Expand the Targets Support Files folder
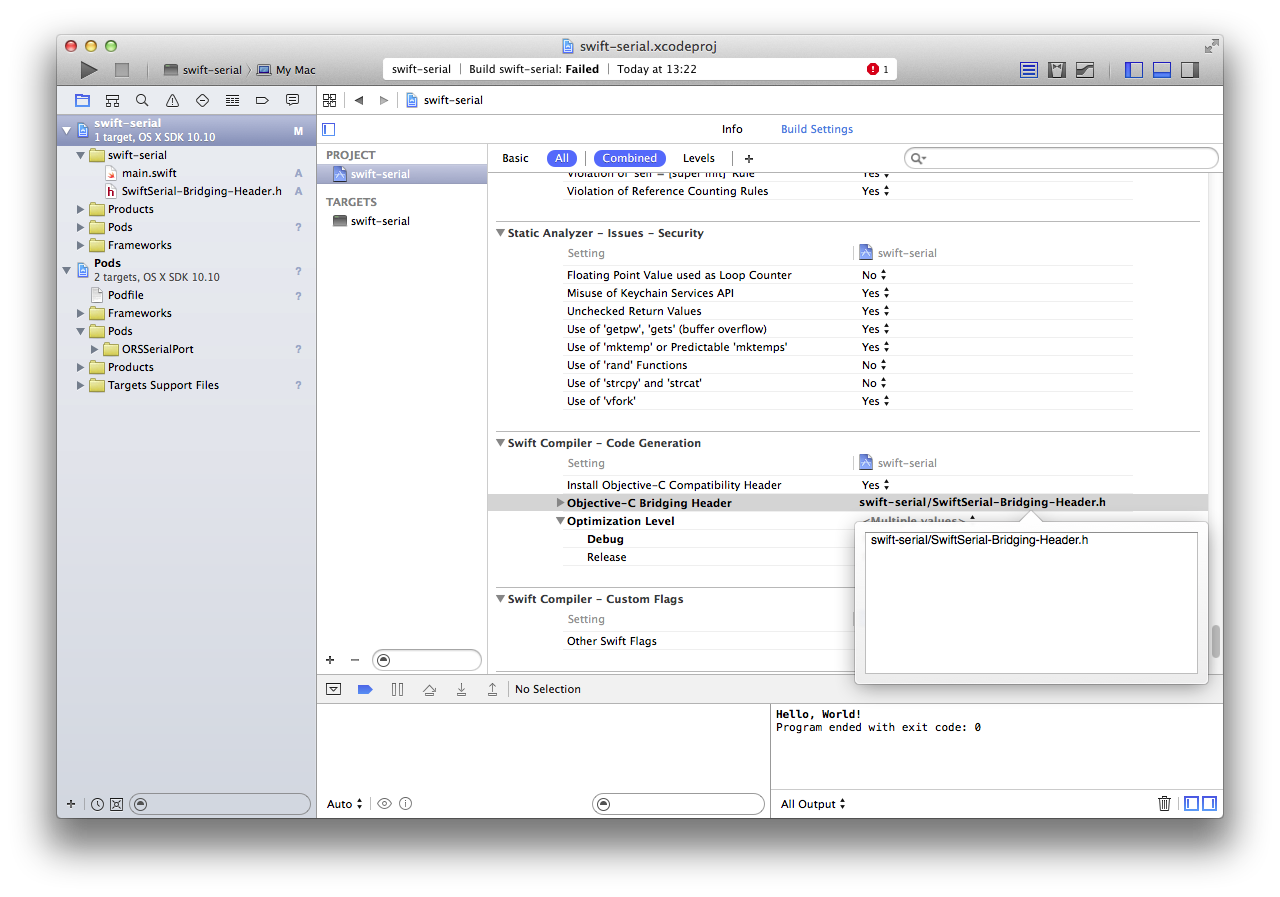Image resolution: width=1280 pixels, height=897 pixels. (81, 385)
